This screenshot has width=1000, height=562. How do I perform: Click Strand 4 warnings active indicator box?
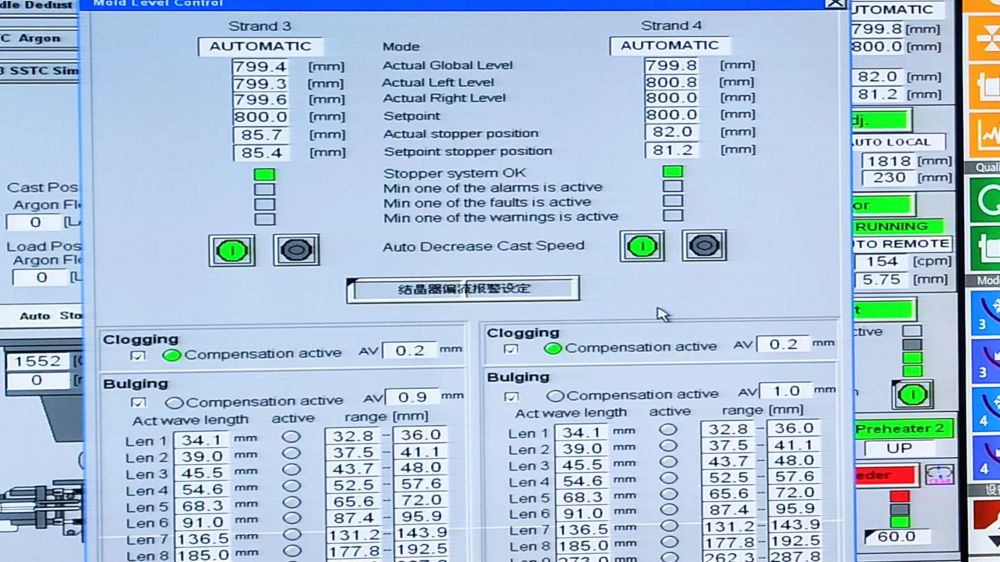coord(672,215)
